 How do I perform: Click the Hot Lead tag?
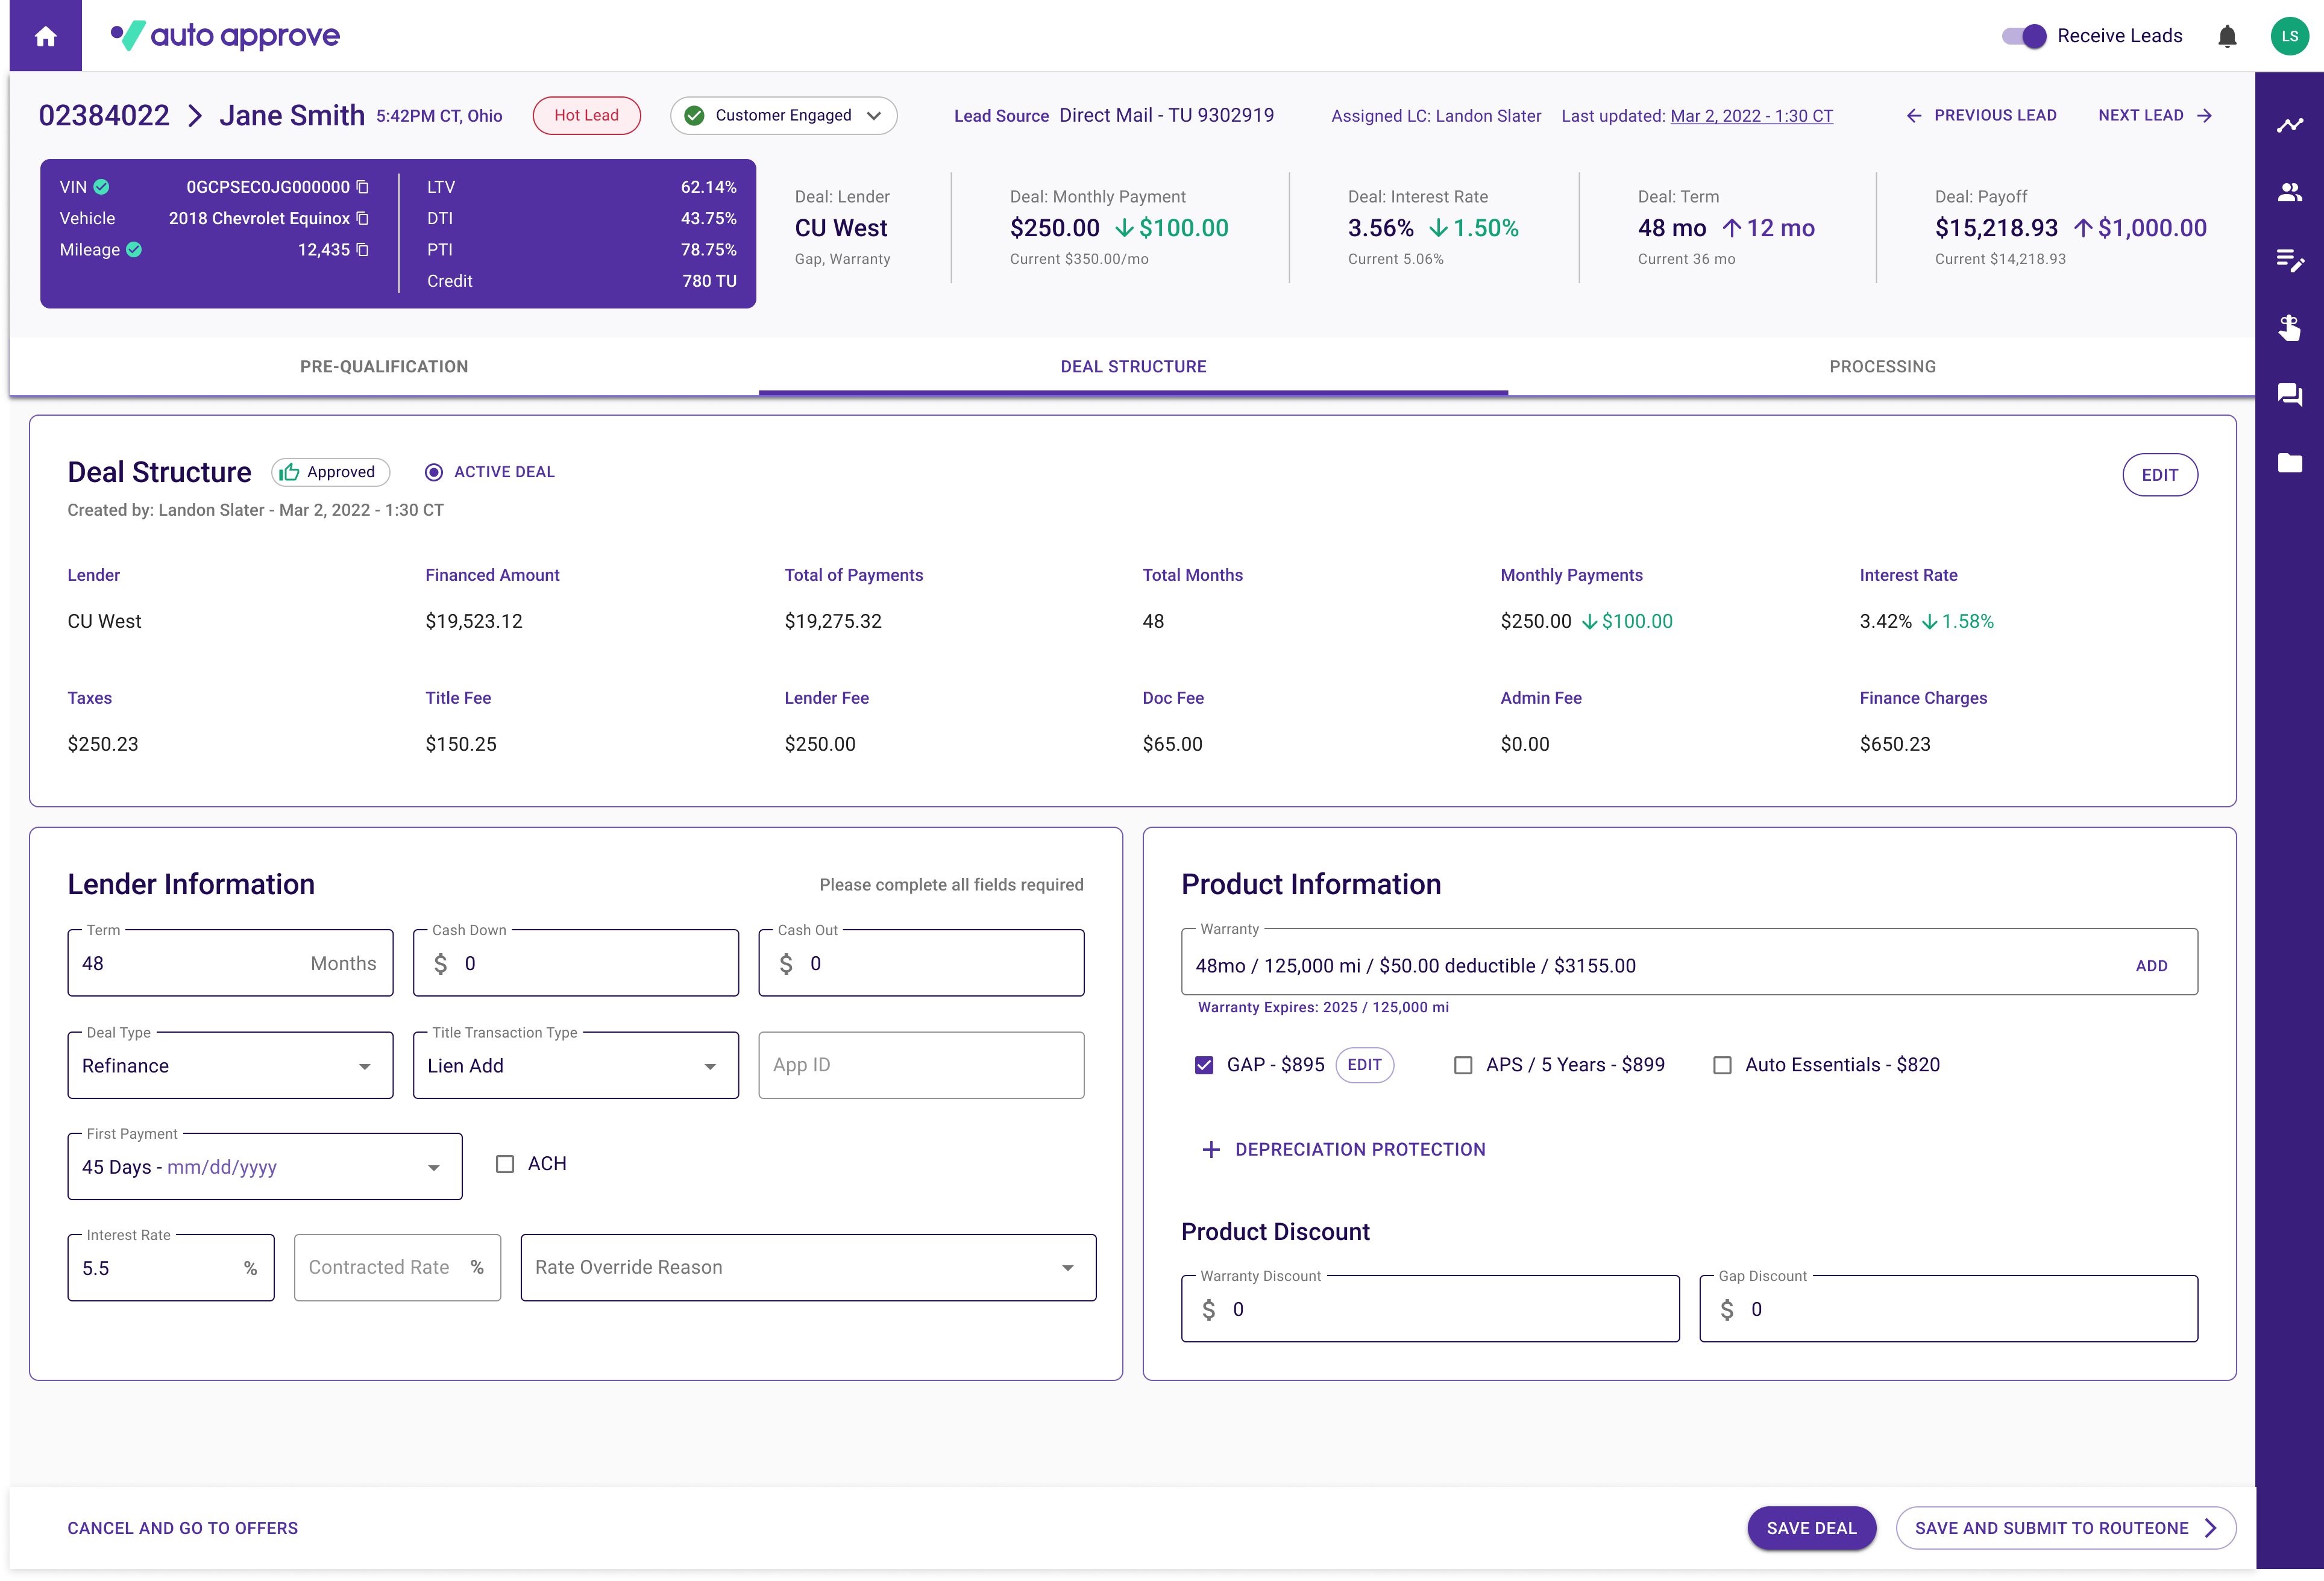(x=586, y=116)
